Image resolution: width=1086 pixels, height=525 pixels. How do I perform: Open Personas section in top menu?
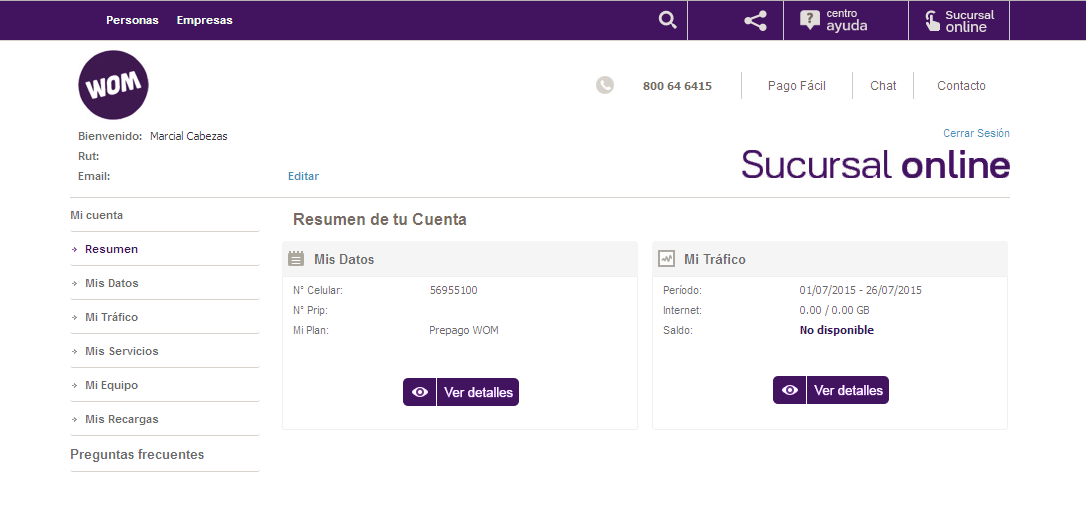(132, 20)
